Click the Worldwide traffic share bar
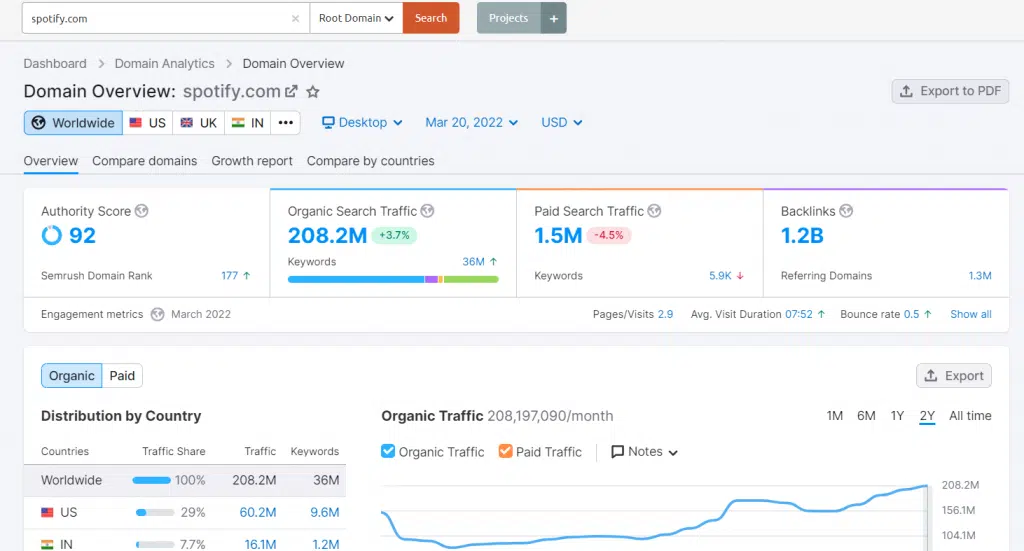Viewport: 1024px width, 551px height. click(x=152, y=480)
